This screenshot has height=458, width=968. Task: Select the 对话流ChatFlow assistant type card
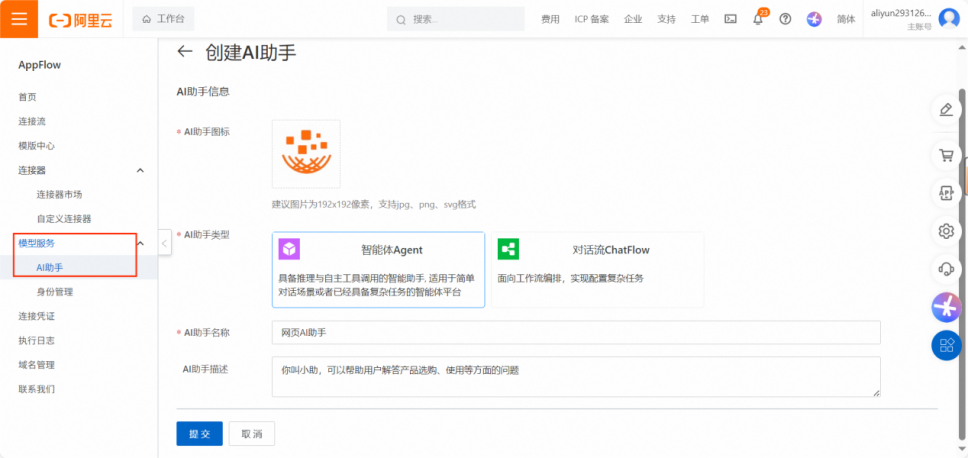598,270
